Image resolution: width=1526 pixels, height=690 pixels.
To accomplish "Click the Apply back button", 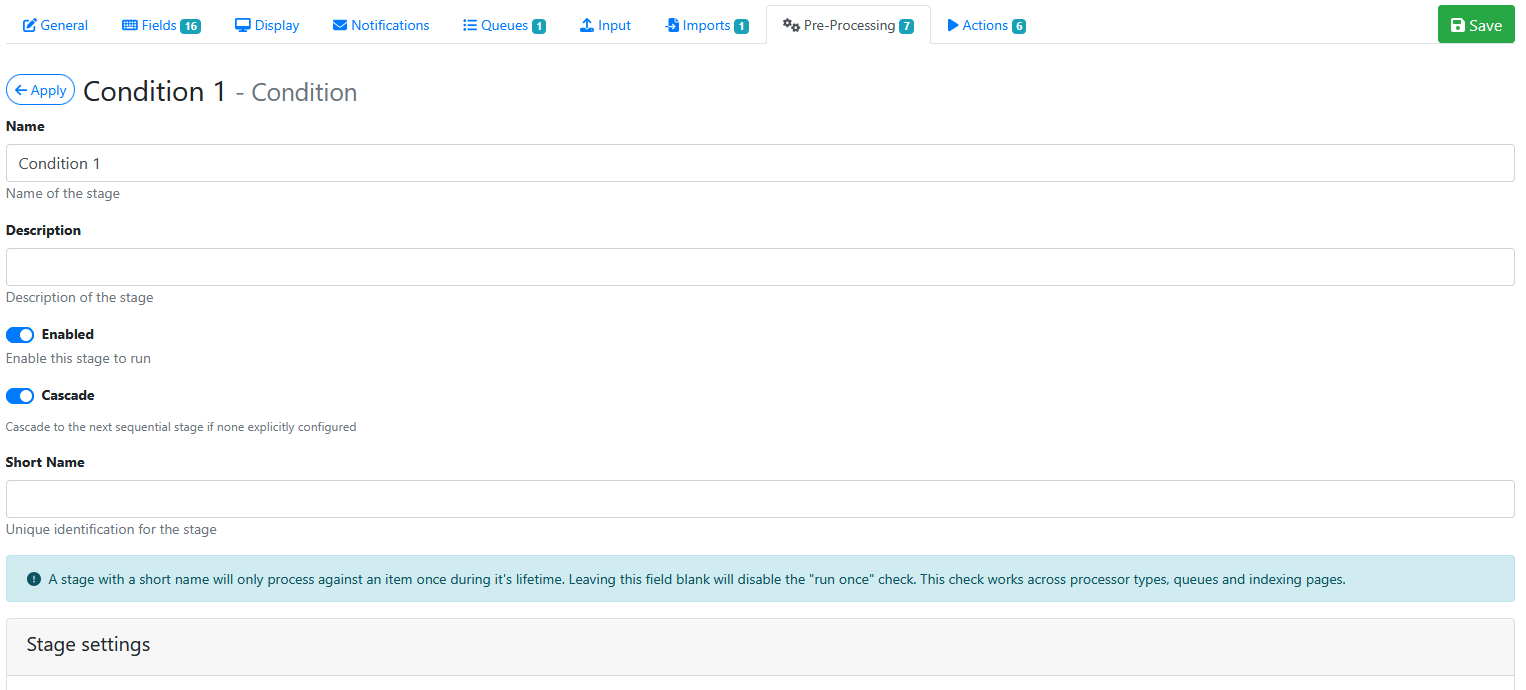I will [x=40, y=90].
